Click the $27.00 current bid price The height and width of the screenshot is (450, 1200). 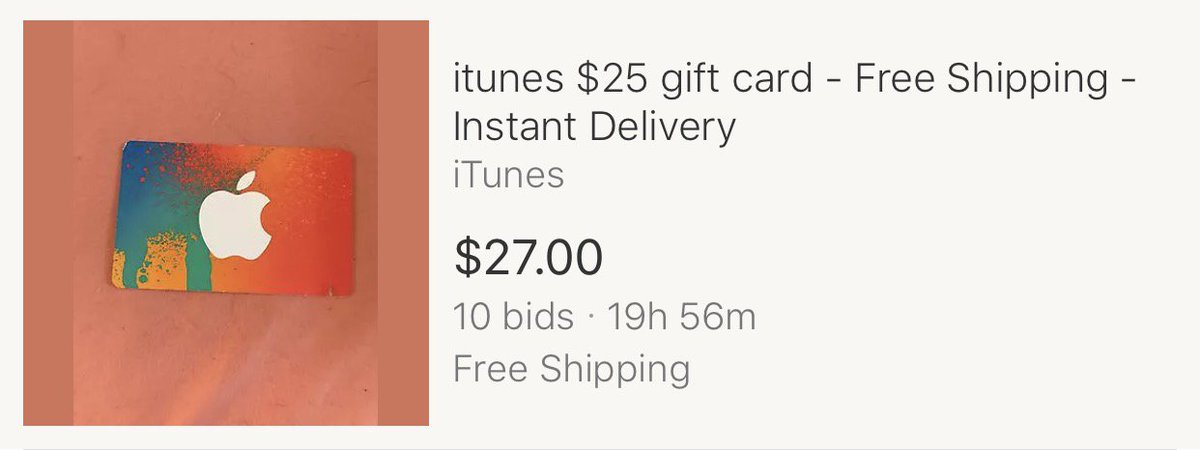coord(528,256)
